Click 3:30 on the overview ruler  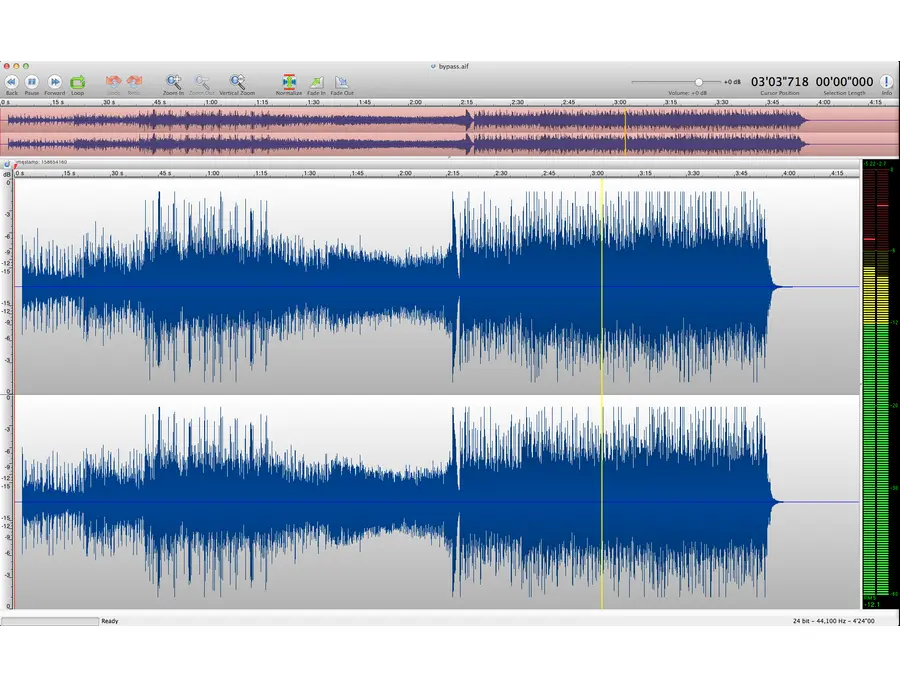[721, 102]
